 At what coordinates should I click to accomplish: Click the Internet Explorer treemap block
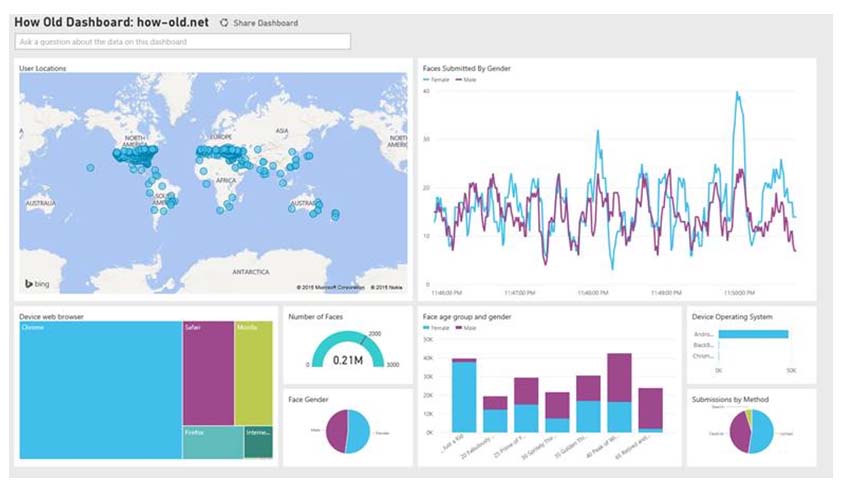pyautogui.click(x=258, y=443)
